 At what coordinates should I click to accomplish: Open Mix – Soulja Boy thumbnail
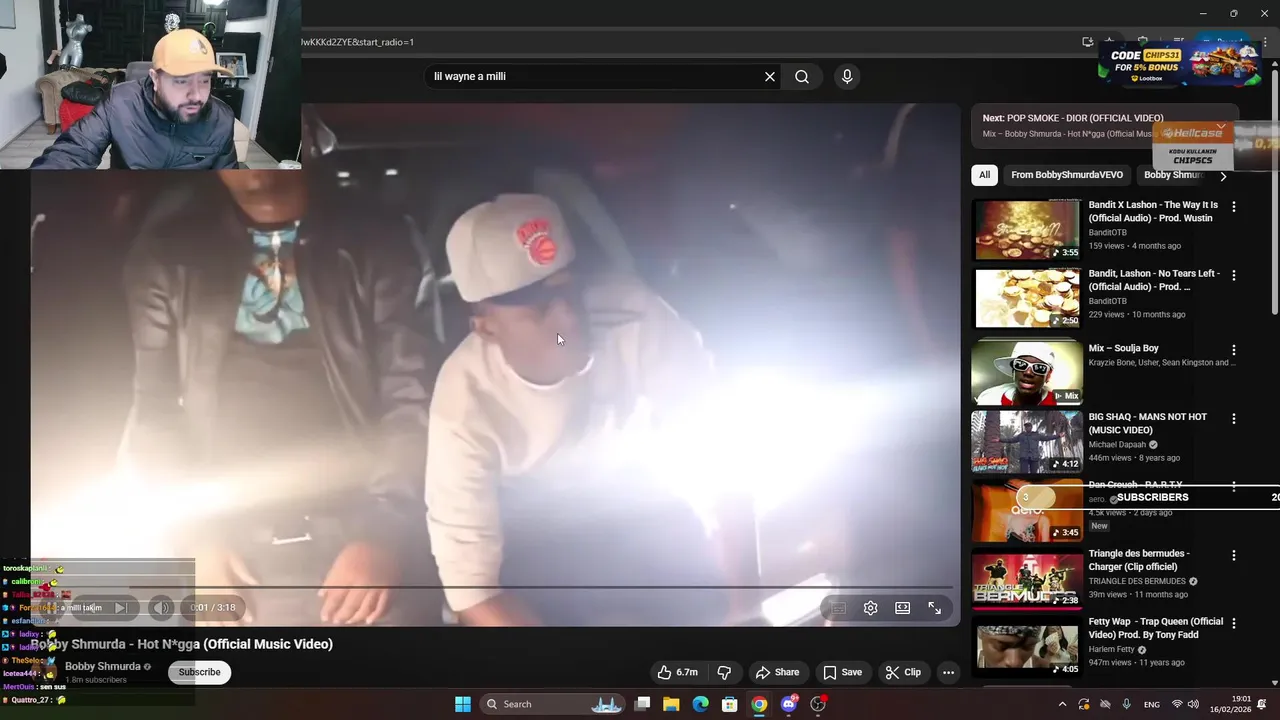tap(1027, 372)
